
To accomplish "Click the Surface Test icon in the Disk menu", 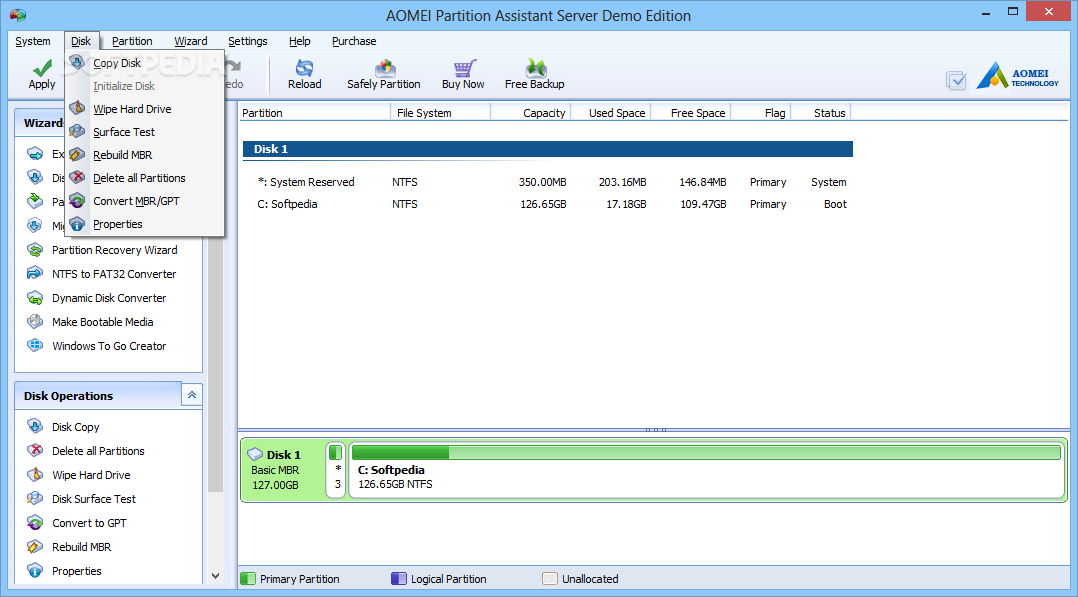I will tap(78, 131).
